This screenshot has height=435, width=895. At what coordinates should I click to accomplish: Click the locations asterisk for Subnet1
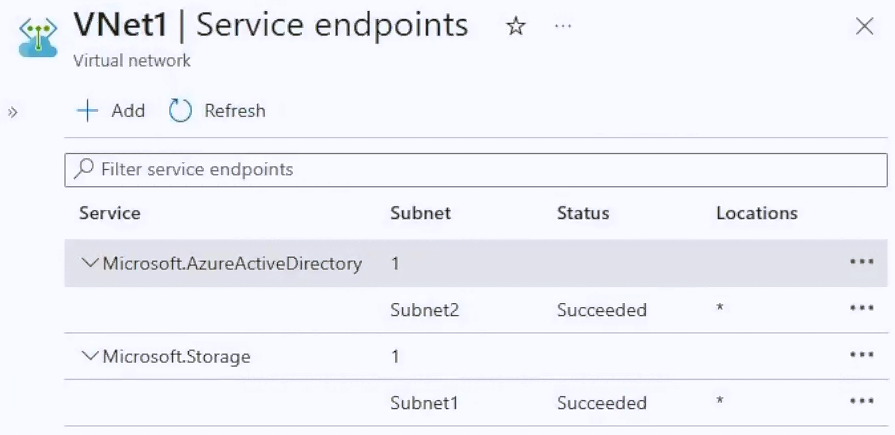tap(720, 401)
